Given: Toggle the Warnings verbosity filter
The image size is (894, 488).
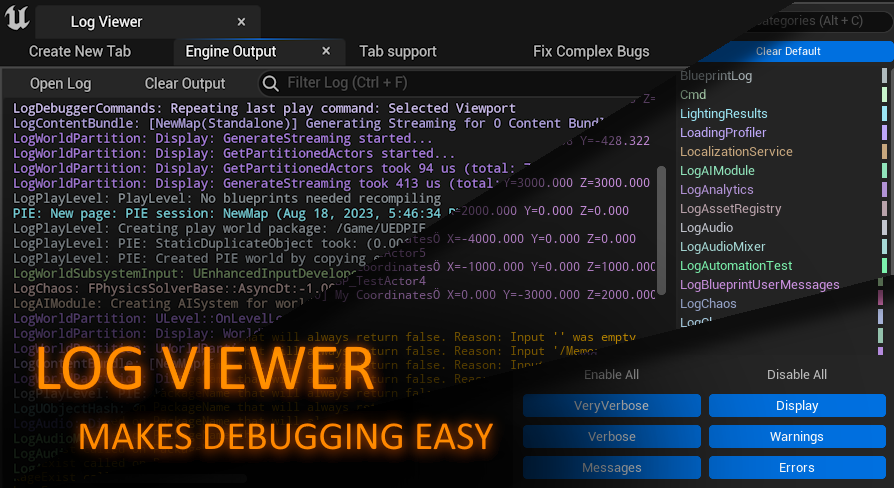Looking at the screenshot, I should [797, 436].
